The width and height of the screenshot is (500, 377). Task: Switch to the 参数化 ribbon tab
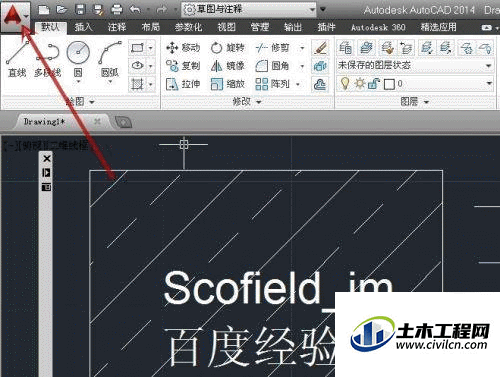(x=188, y=27)
